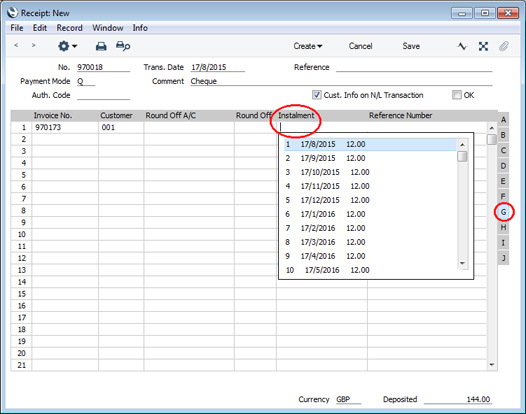Go to next record arrow
Screen dimensions: 526x414
[x=33, y=45]
